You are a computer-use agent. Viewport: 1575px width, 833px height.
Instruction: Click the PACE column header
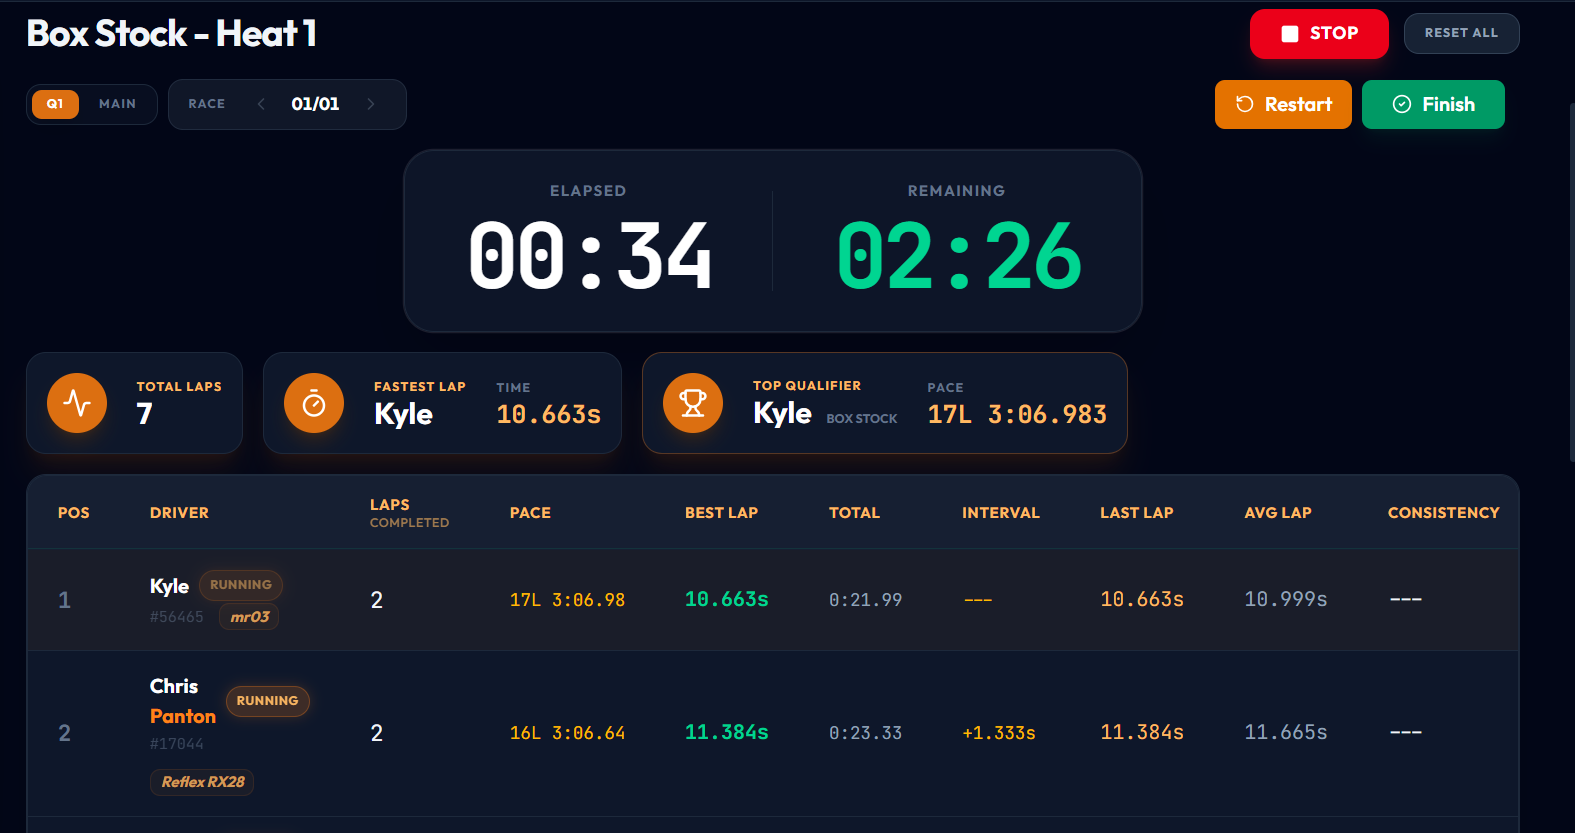pyautogui.click(x=530, y=513)
